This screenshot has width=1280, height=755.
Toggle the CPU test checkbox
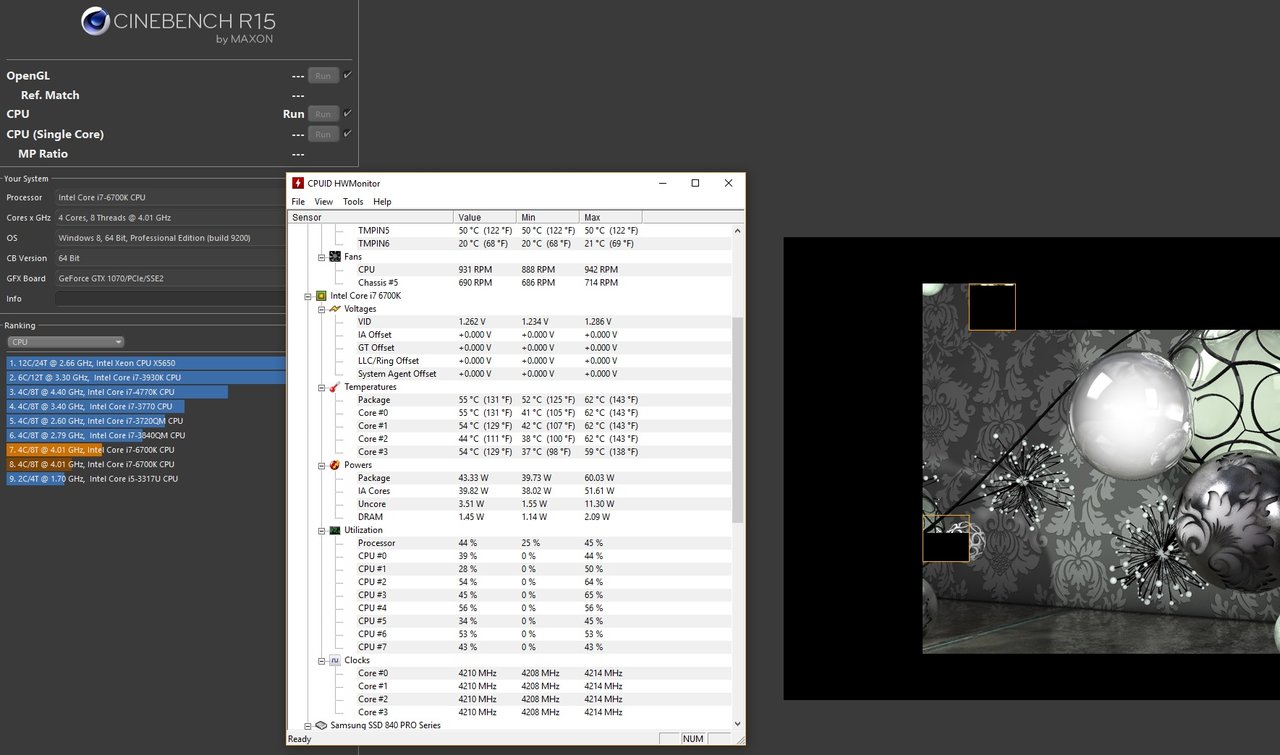point(347,113)
